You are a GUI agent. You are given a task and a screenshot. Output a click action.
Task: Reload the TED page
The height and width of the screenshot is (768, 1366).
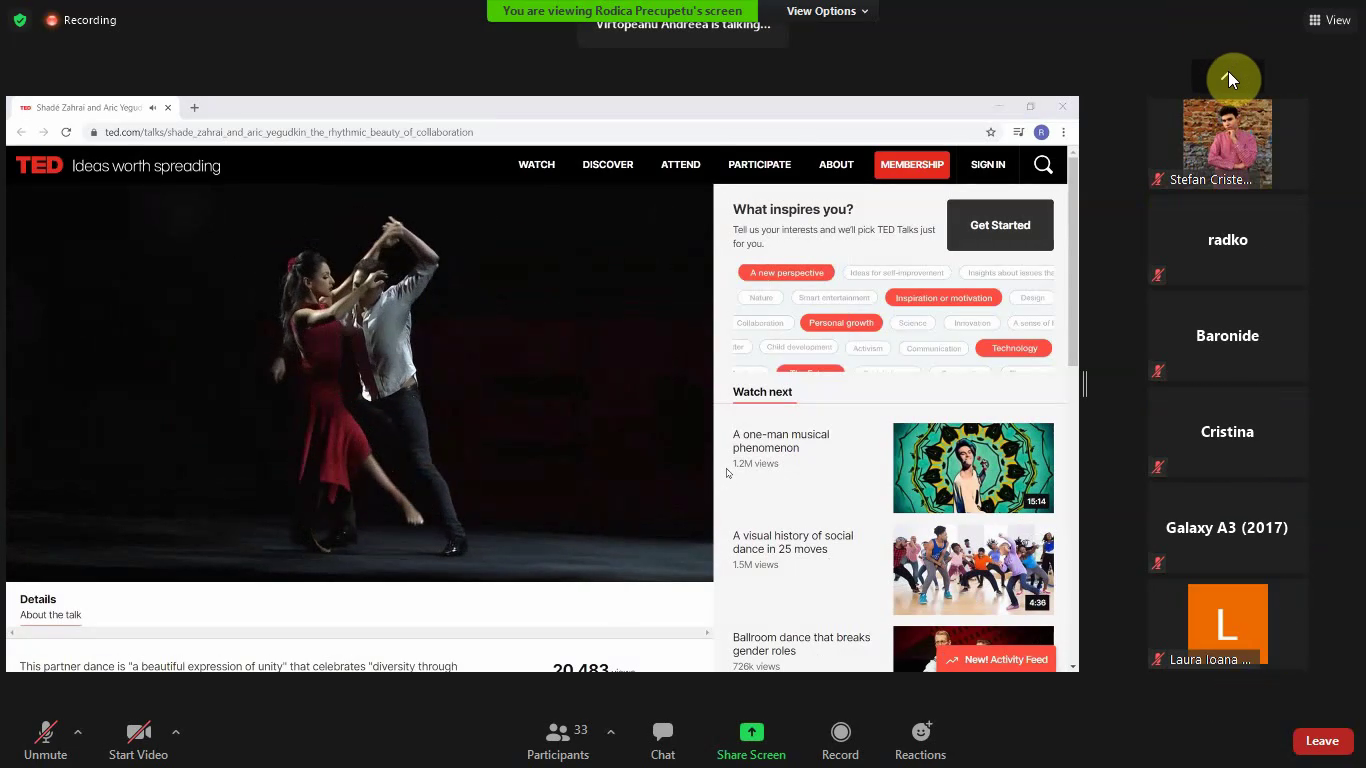click(66, 132)
